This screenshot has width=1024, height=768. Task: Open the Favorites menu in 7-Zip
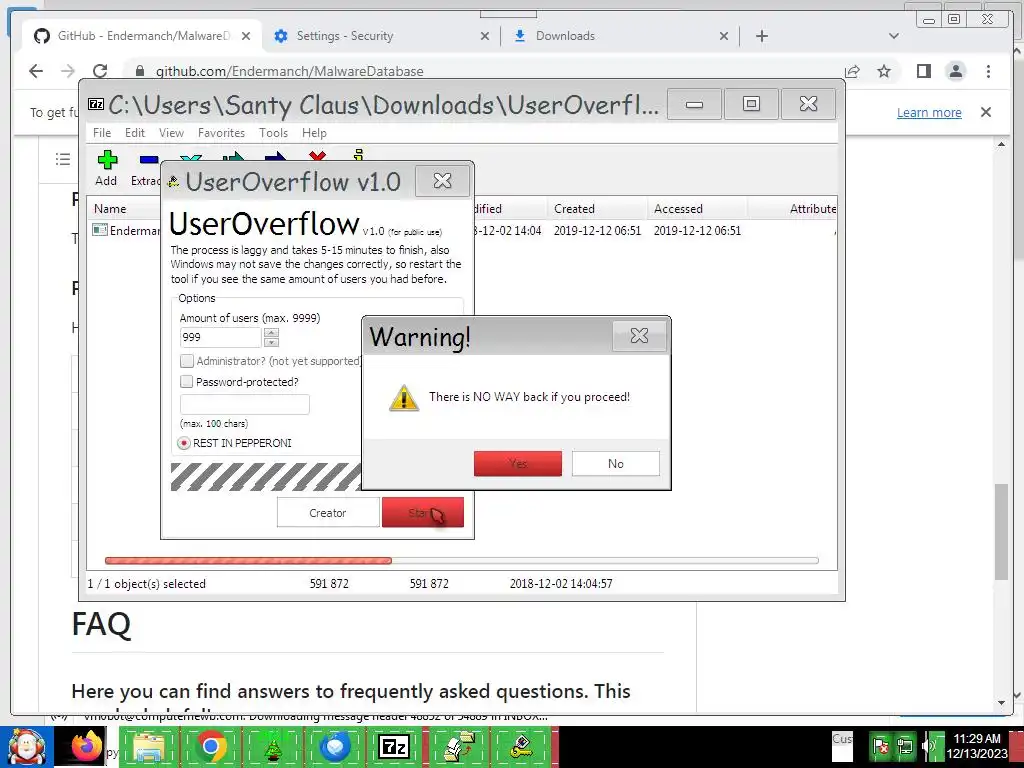pyautogui.click(x=221, y=133)
